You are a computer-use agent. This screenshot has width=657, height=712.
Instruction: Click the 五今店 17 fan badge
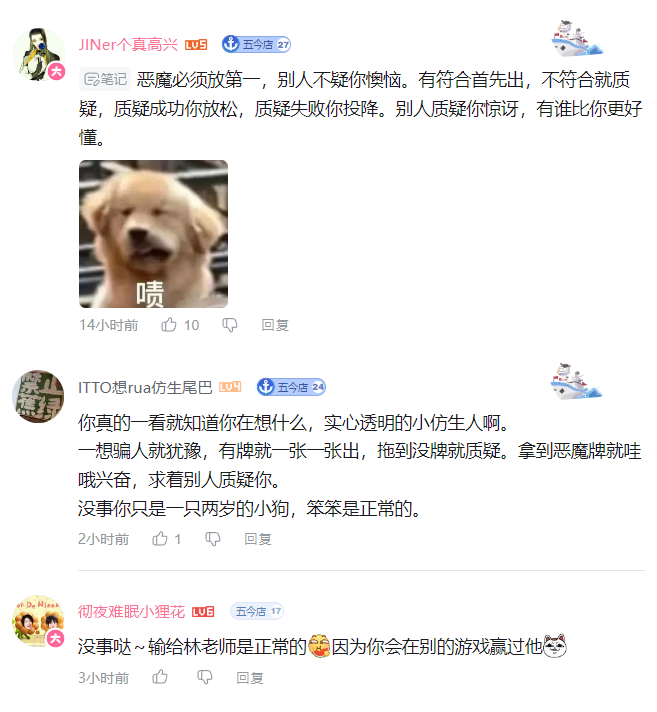pyautogui.click(x=257, y=611)
